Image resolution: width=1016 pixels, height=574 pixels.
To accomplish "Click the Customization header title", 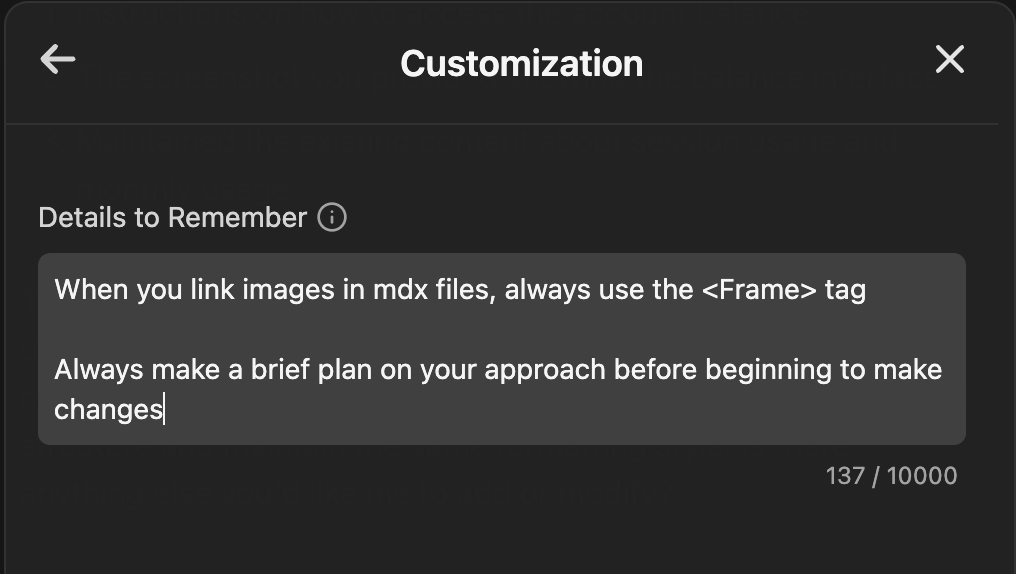I will (521, 63).
